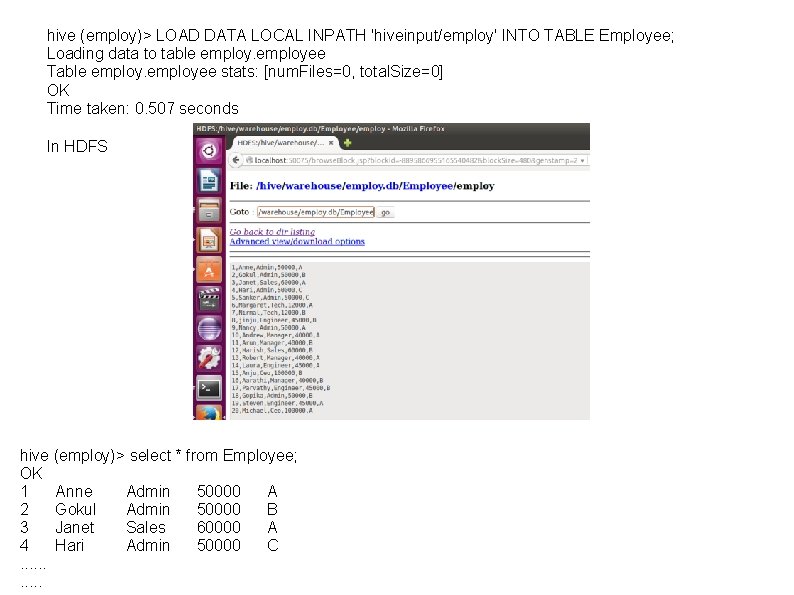Click 'Hari' in query result
This screenshot has width=794, height=595.
(69, 545)
